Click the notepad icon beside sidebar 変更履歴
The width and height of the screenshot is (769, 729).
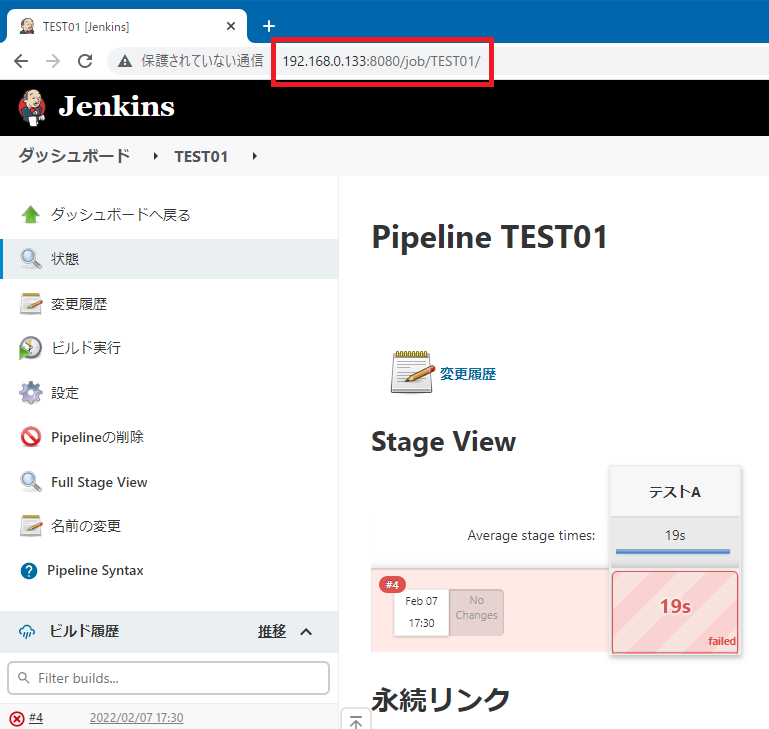point(30,304)
